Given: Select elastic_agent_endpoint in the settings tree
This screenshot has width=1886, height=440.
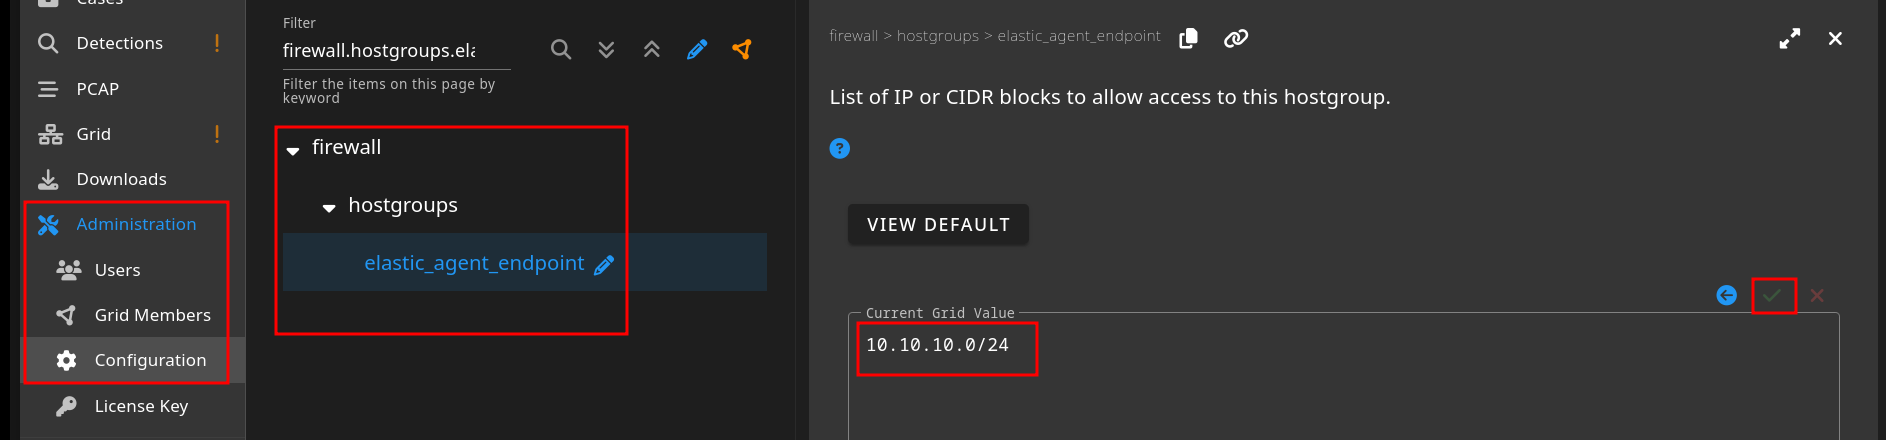Looking at the screenshot, I should click(474, 263).
